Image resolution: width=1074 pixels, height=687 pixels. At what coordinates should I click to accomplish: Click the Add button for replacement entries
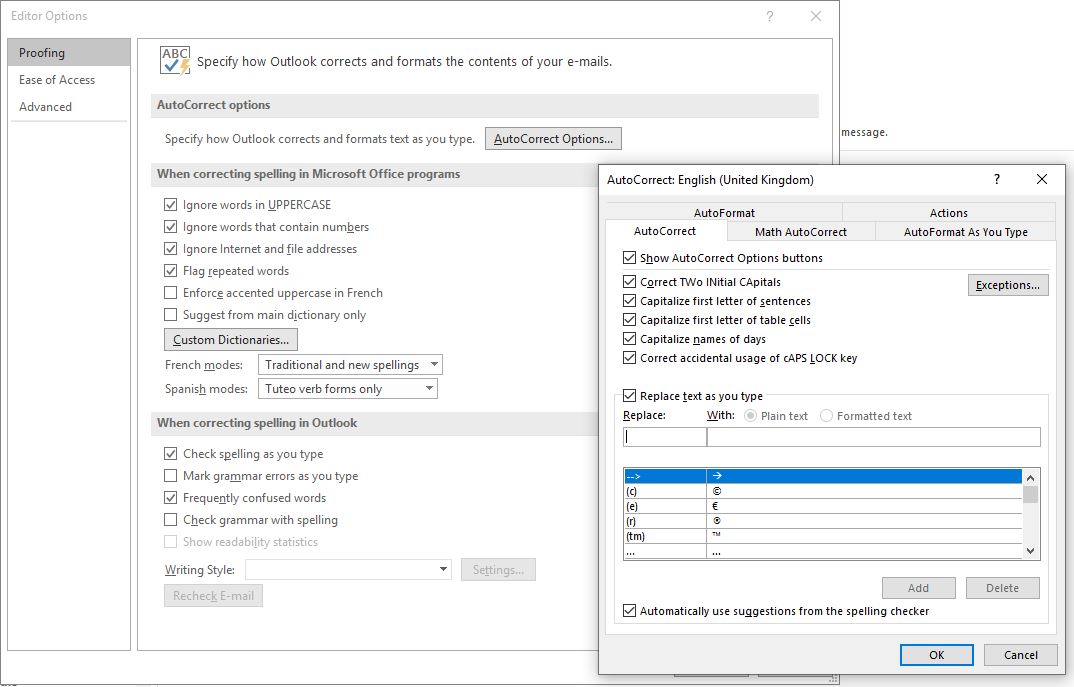[x=918, y=588]
